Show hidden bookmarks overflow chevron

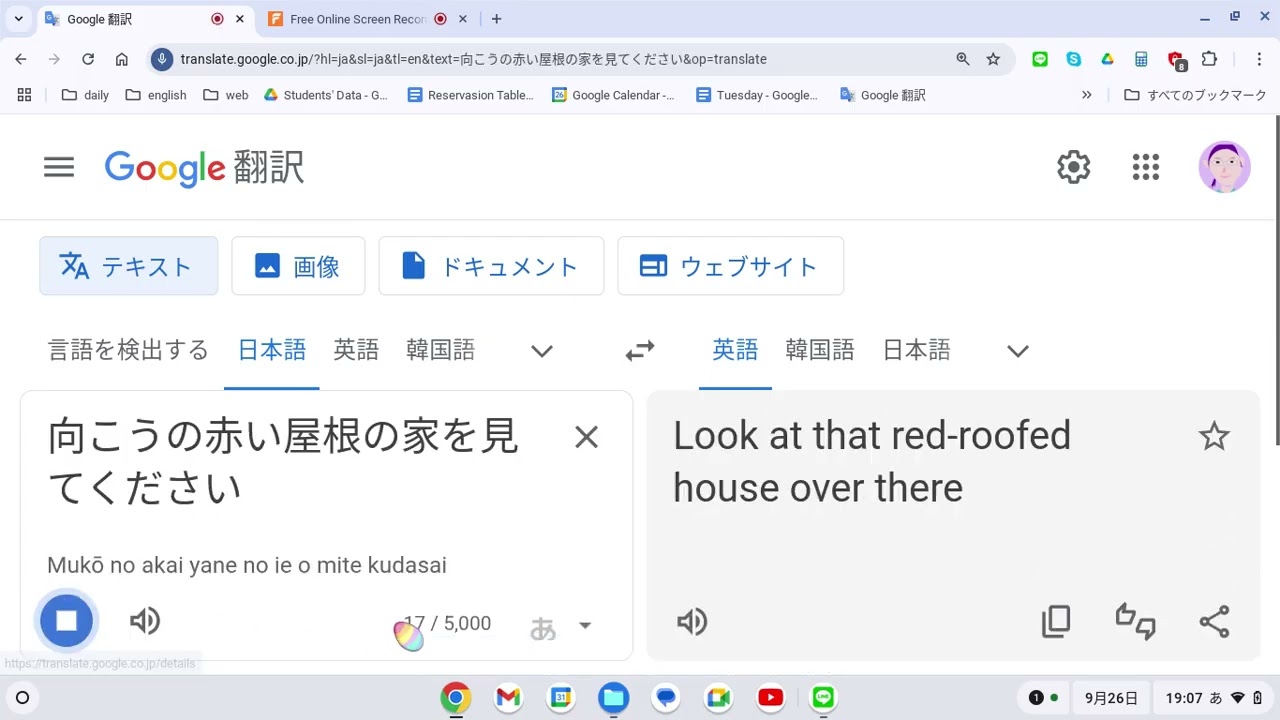pyautogui.click(x=1087, y=95)
